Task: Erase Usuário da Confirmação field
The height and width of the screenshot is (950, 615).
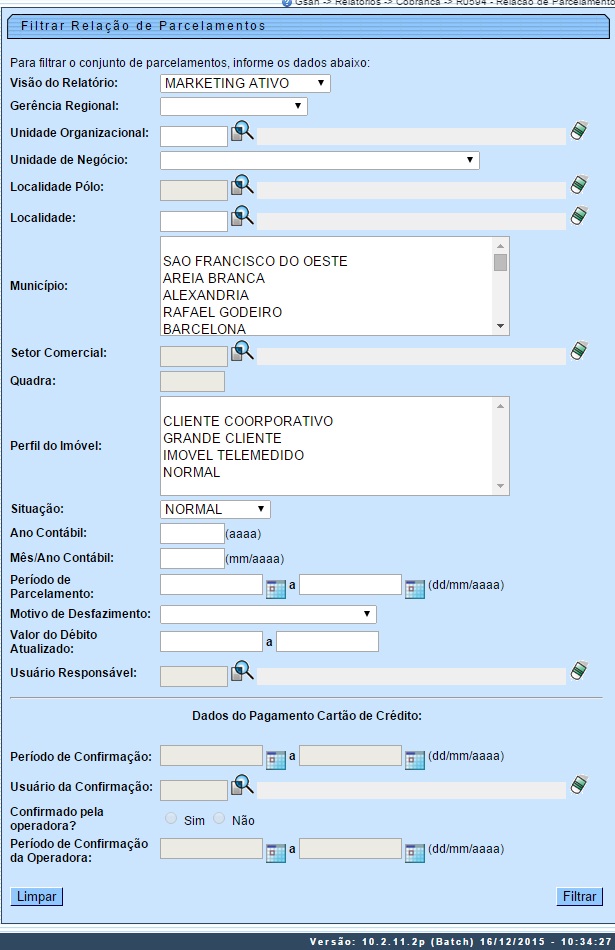Action: click(579, 785)
